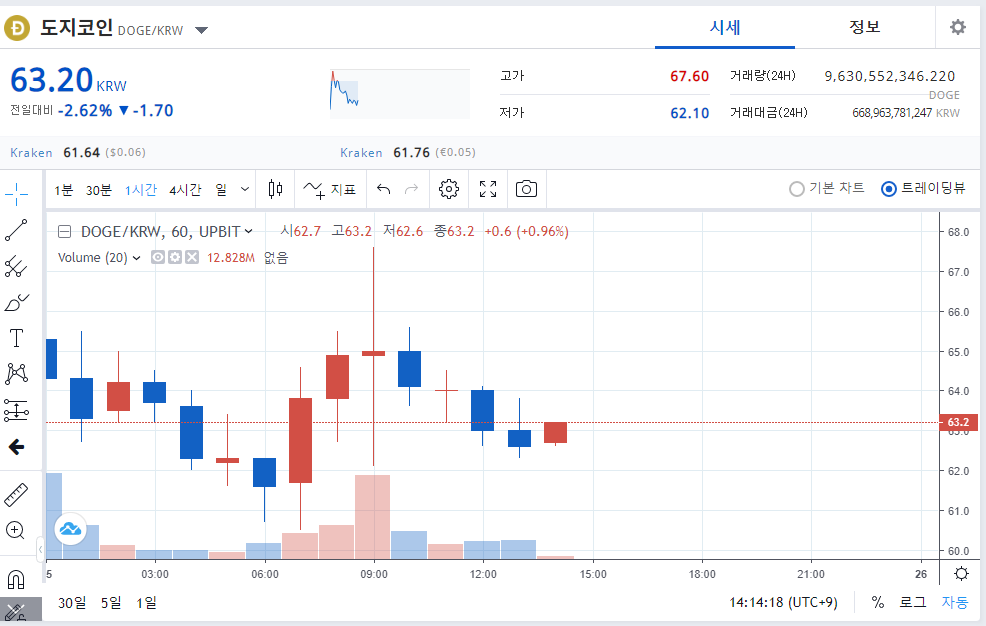
Task: Open indicators (지표) menu
Action: tap(330, 189)
